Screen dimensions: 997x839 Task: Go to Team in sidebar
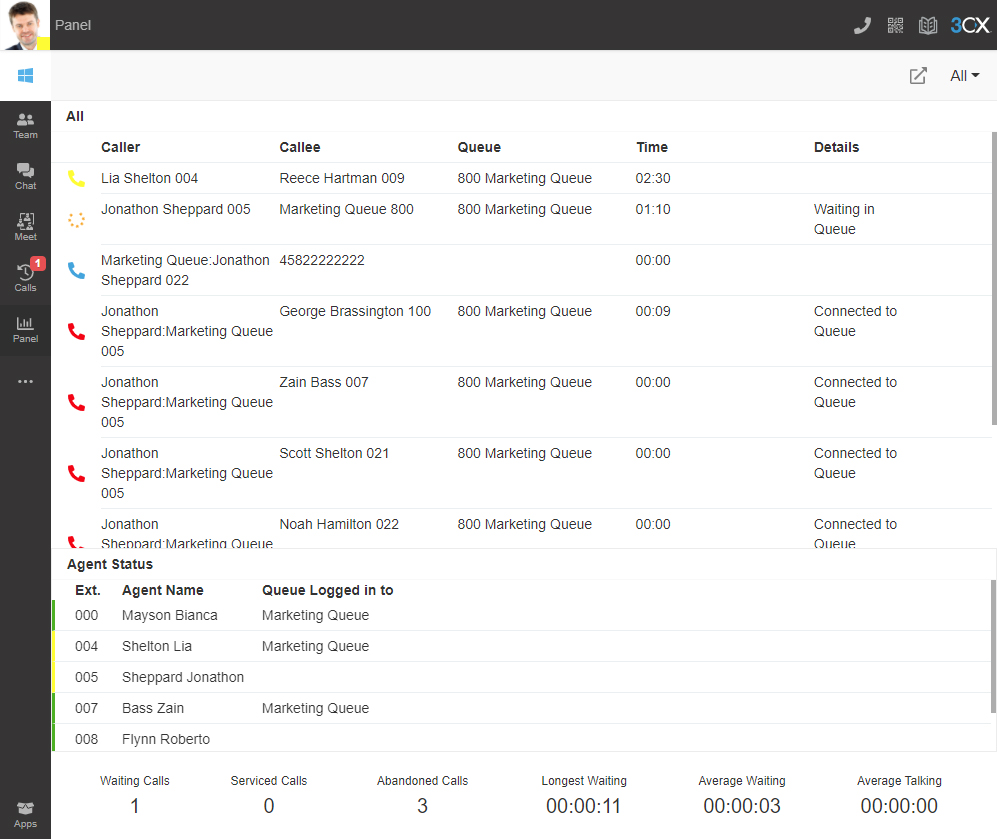click(25, 126)
